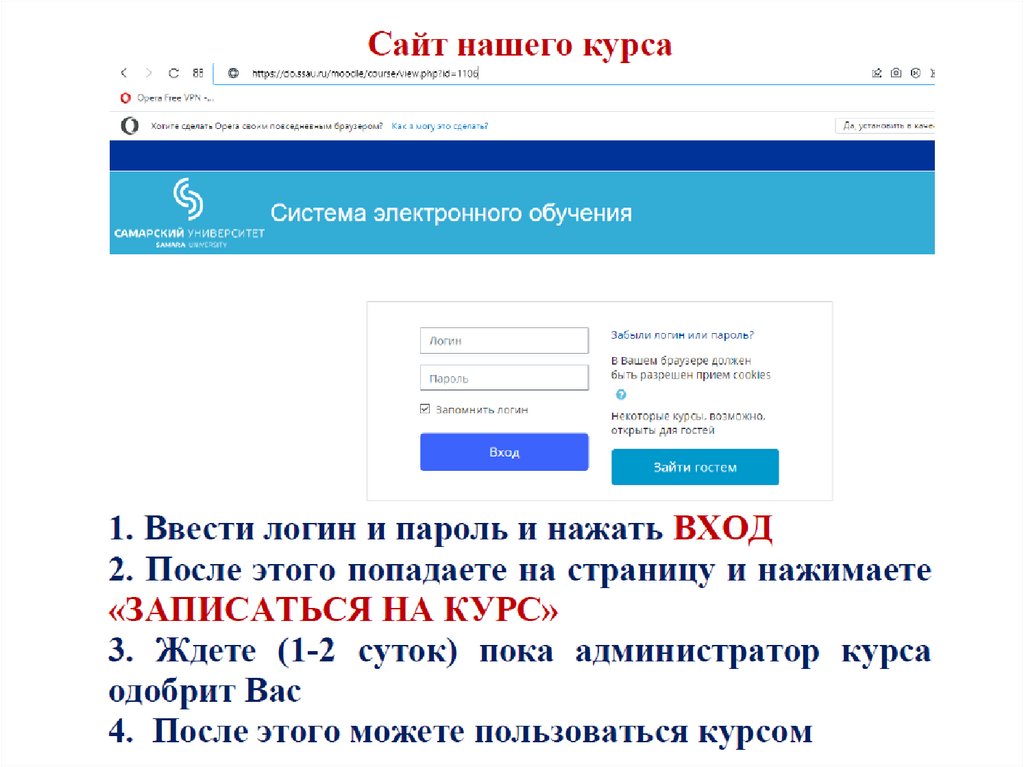Click the 'Зайти гостем' button

point(695,466)
